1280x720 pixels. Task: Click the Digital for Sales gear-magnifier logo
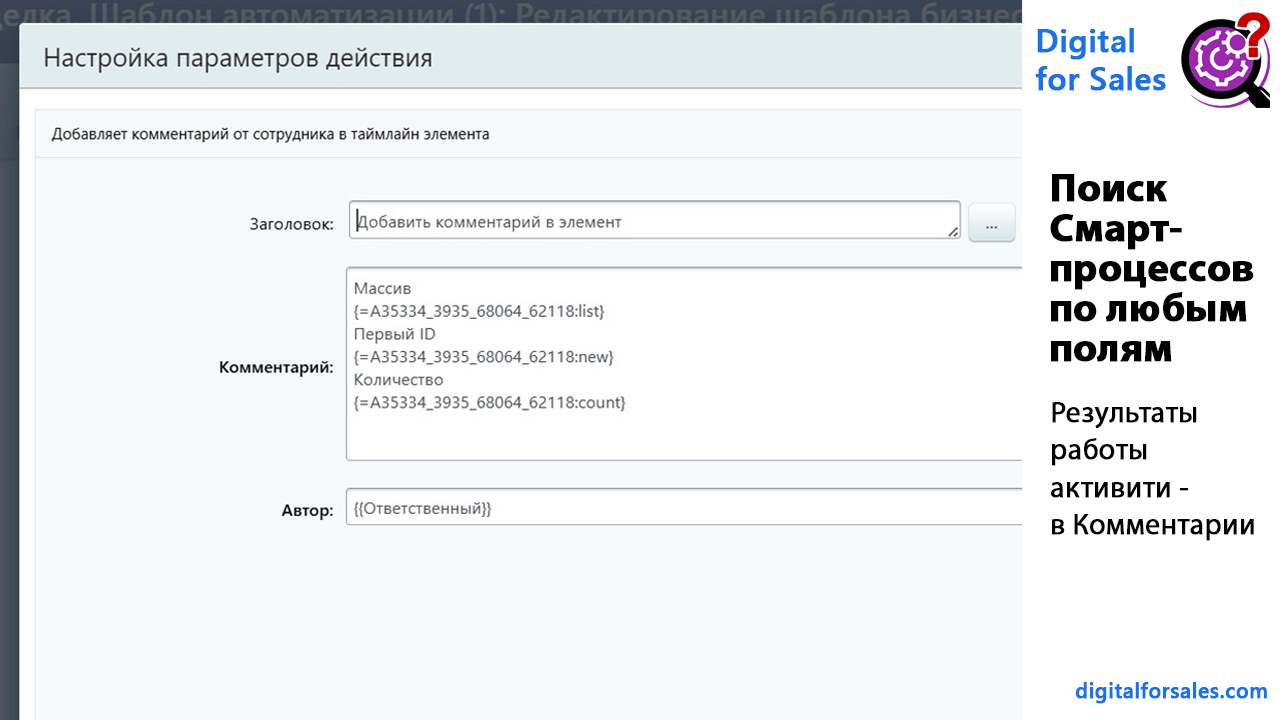(1224, 58)
